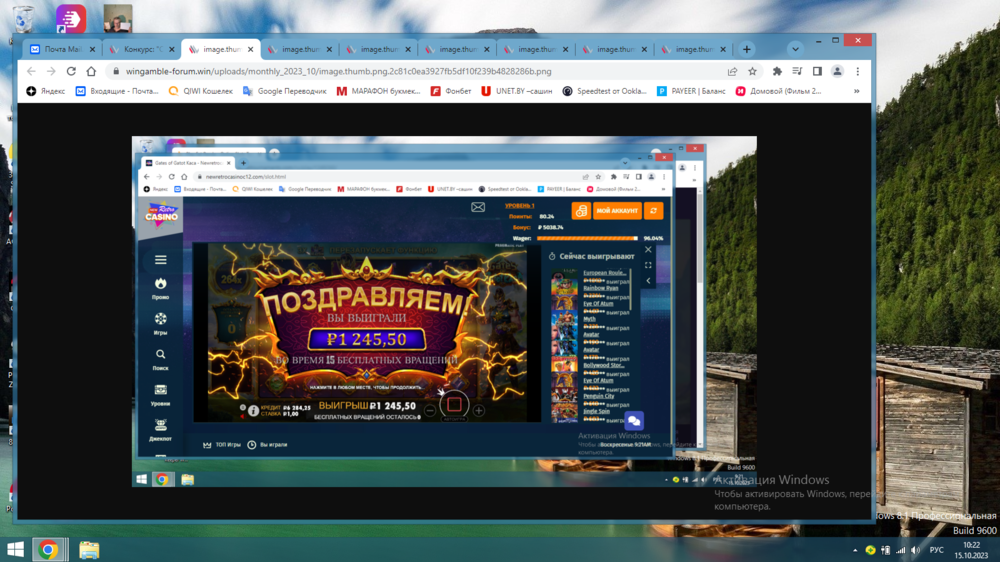Expand the tab search dropdown chevron
Image resolution: width=1000 pixels, height=562 pixels.
(795, 49)
